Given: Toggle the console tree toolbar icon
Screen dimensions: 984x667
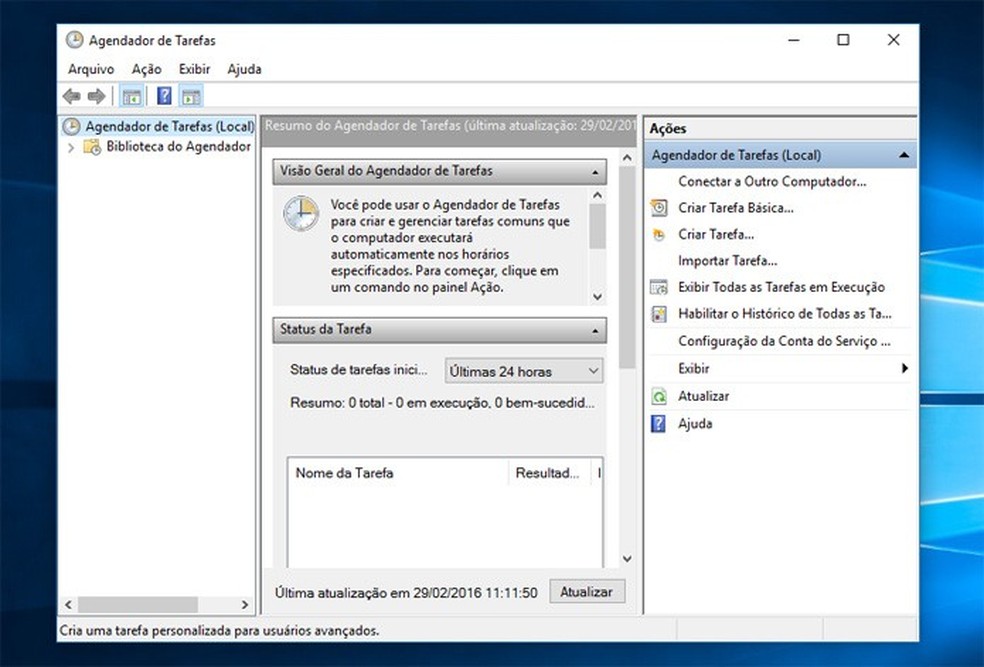Looking at the screenshot, I should pos(132,95).
